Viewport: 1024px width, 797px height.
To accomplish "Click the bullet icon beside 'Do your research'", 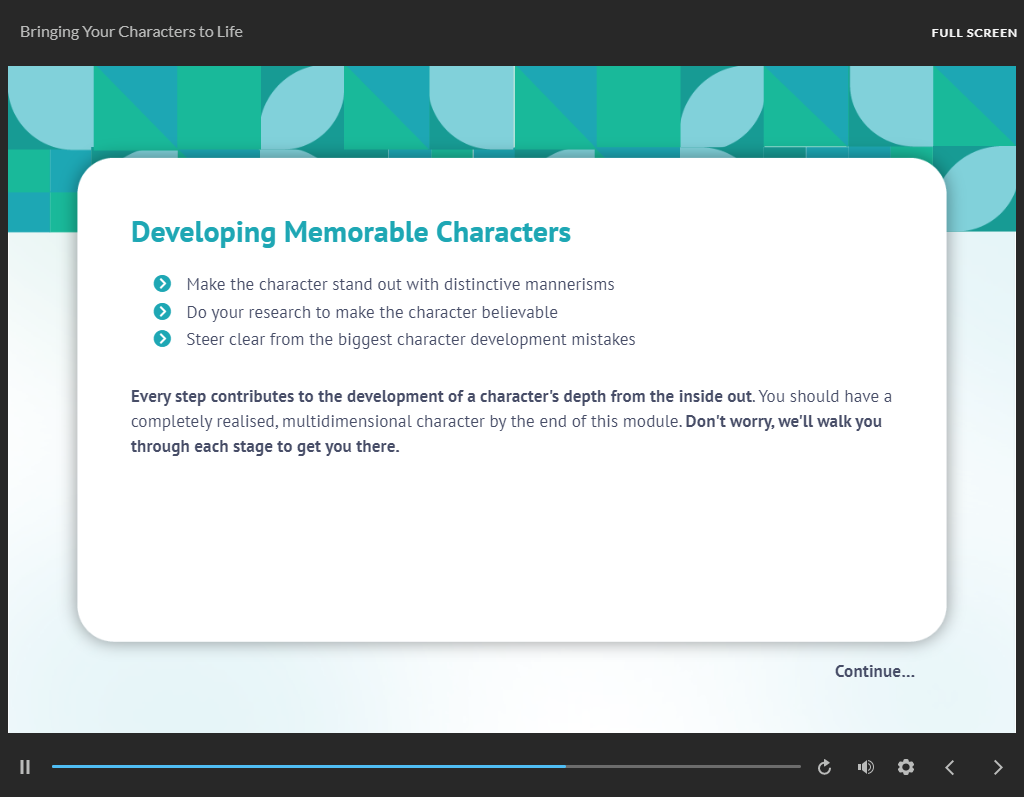I will 163,312.
